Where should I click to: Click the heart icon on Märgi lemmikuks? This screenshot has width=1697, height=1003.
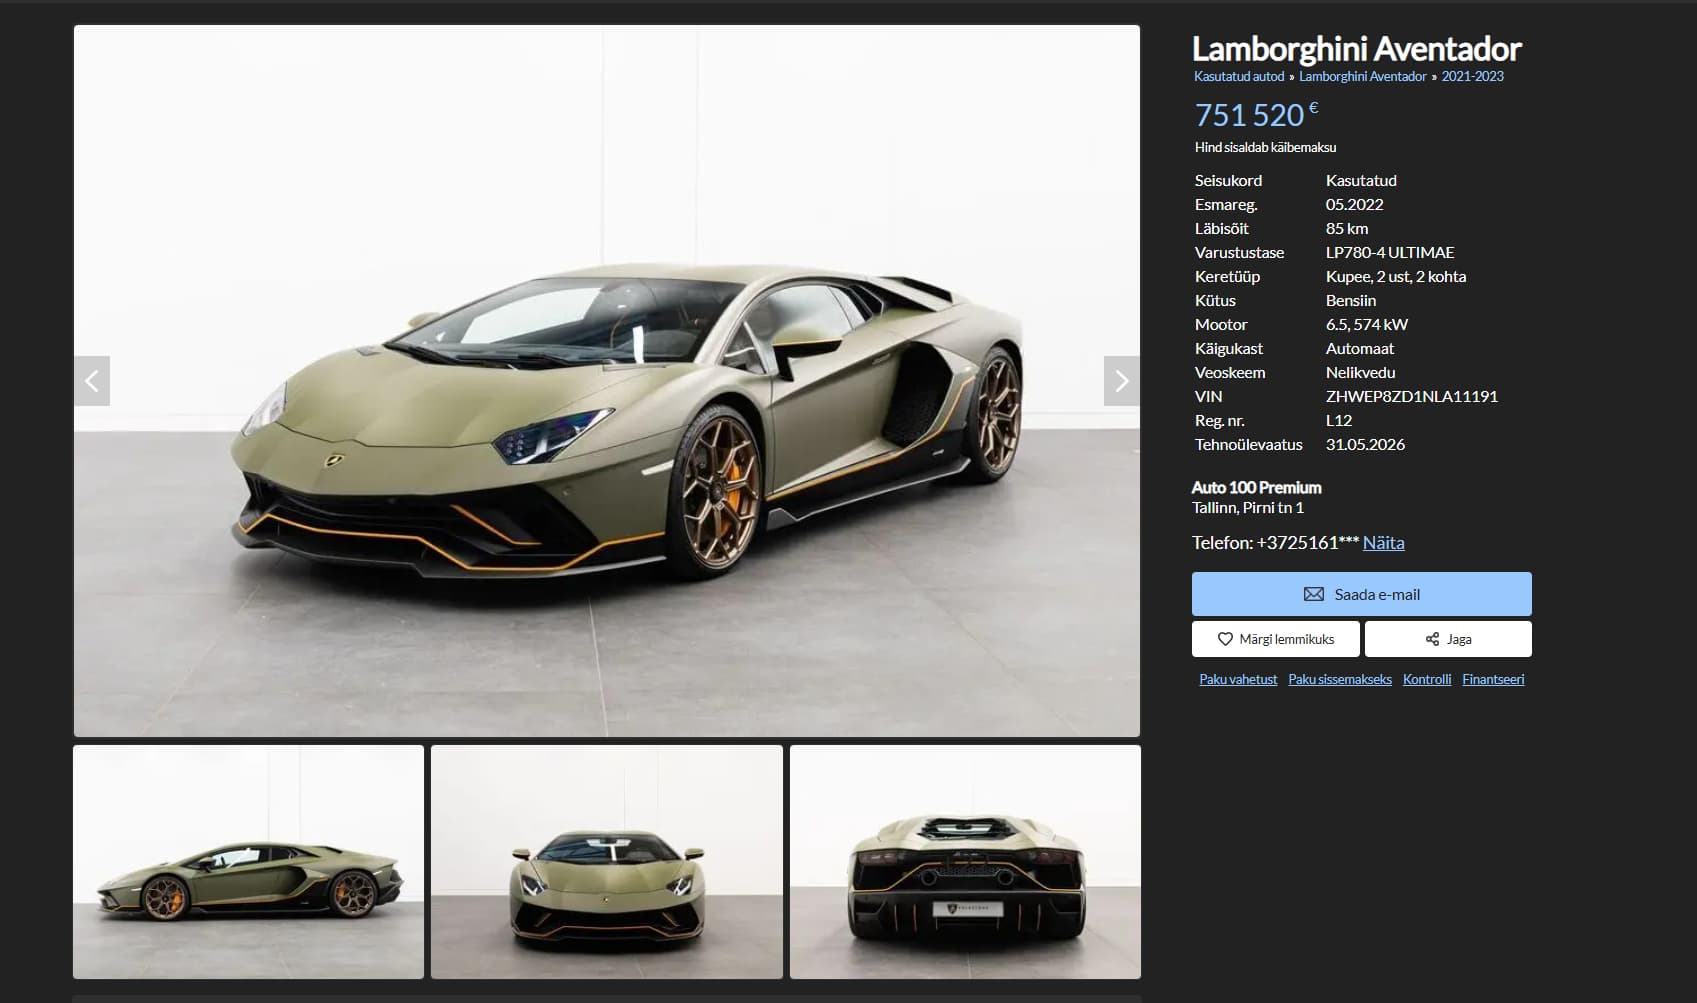pyautogui.click(x=1225, y=639)
